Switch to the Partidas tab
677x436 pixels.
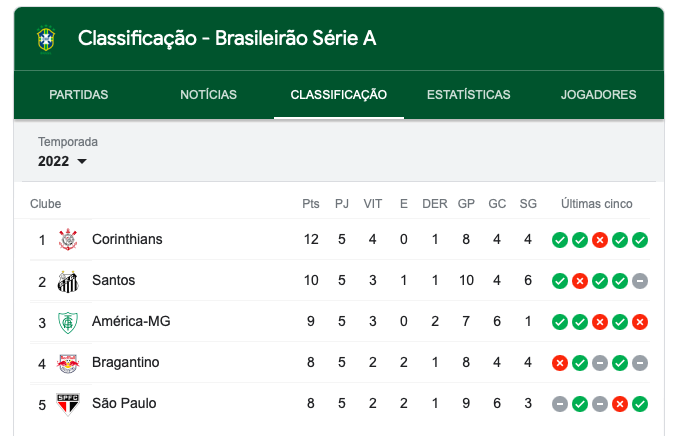pyautogui.click(x=79, y=95)
